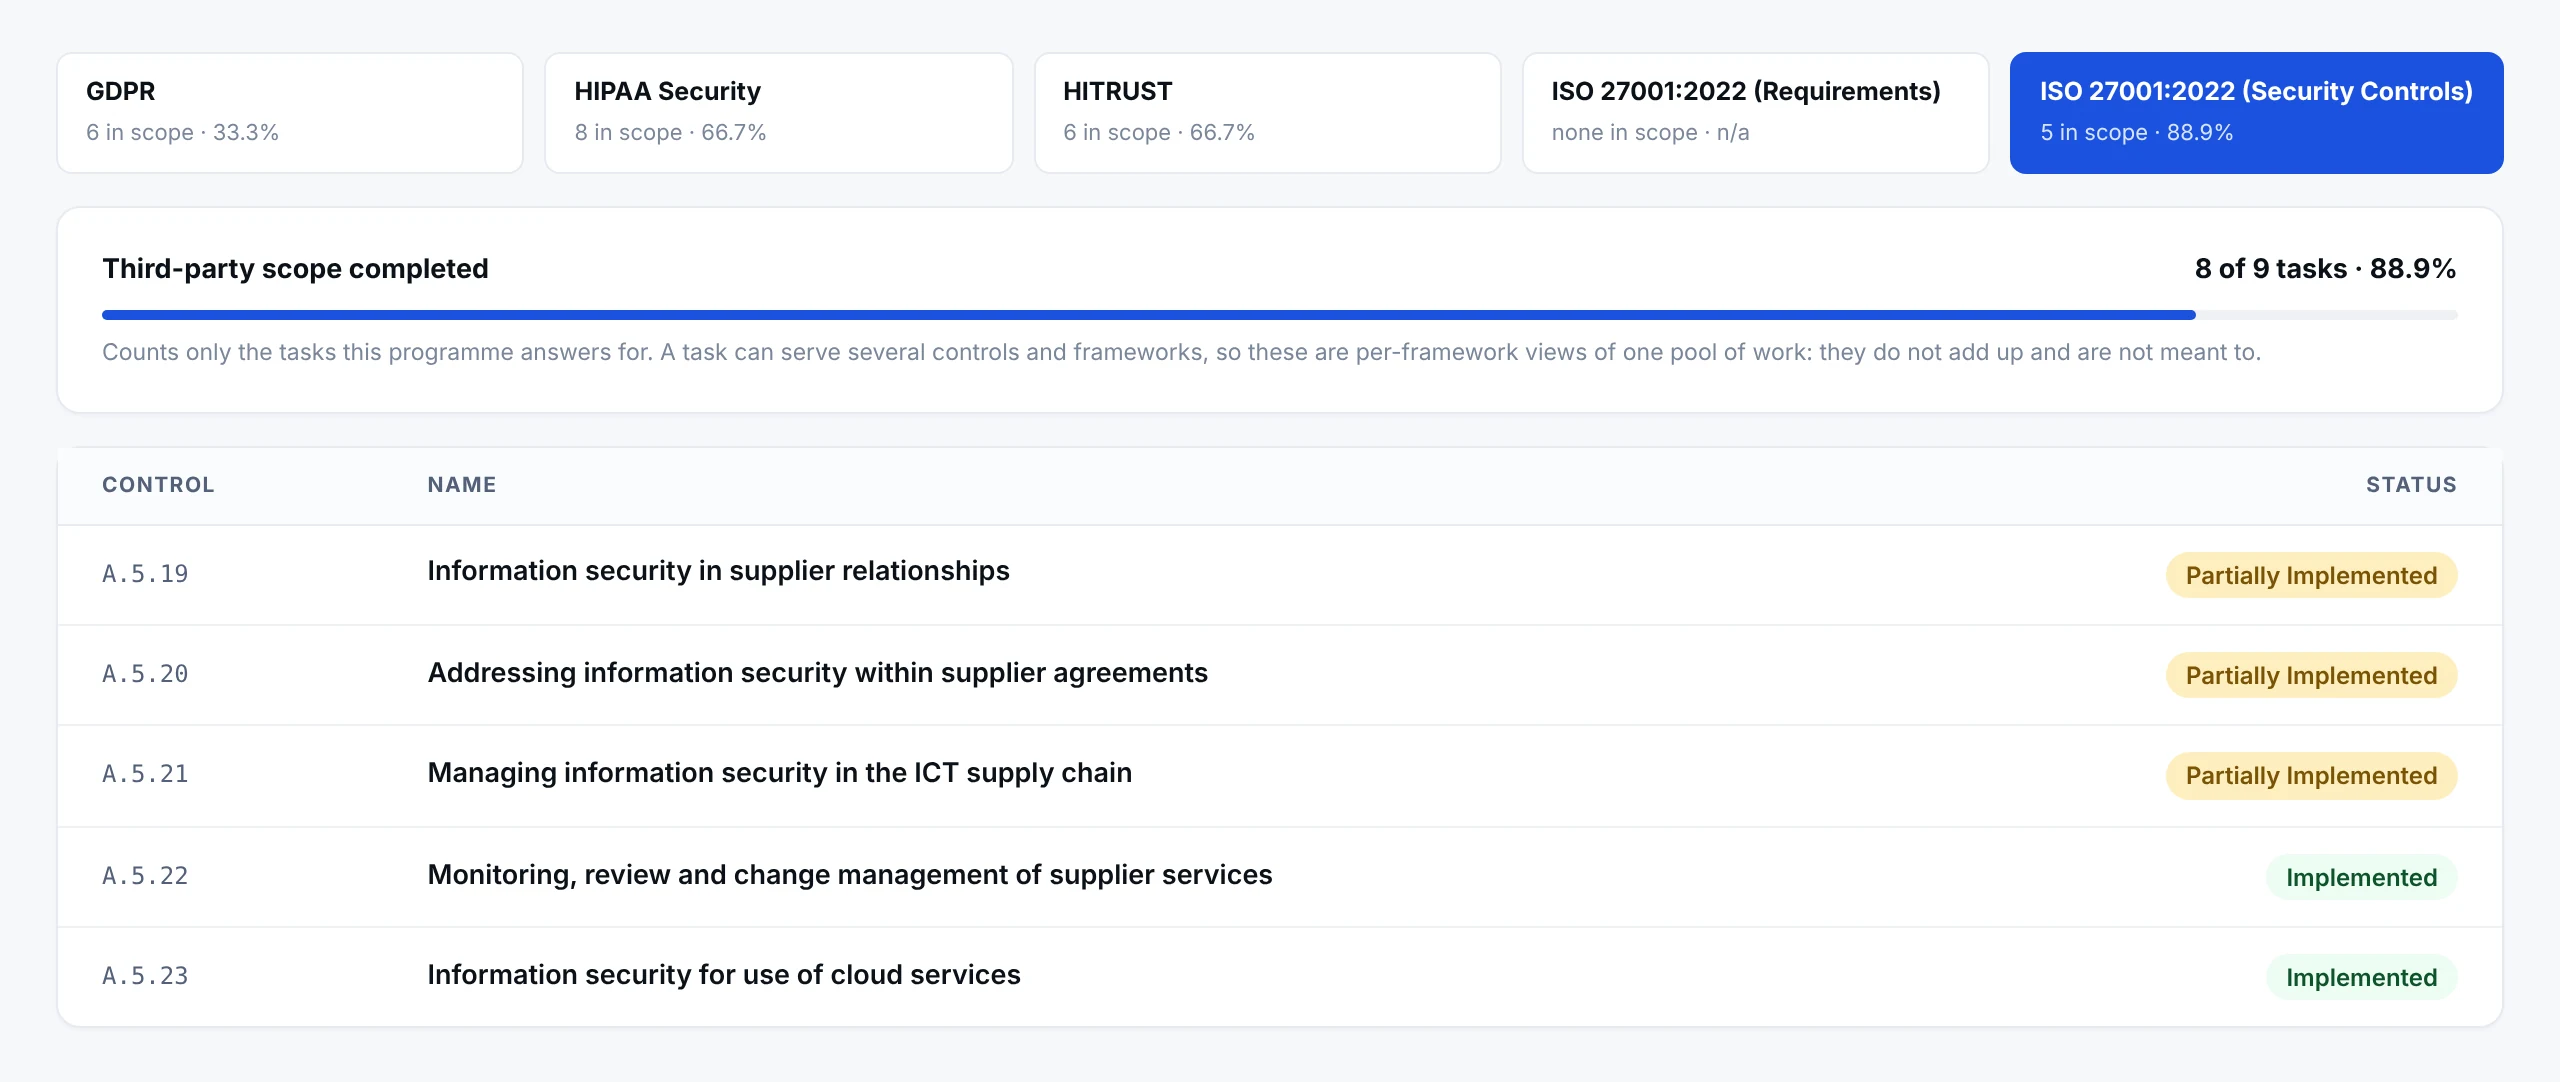Screen dimensions: 2560x1082
Task: Click the NAME column header
Action: 462,485
